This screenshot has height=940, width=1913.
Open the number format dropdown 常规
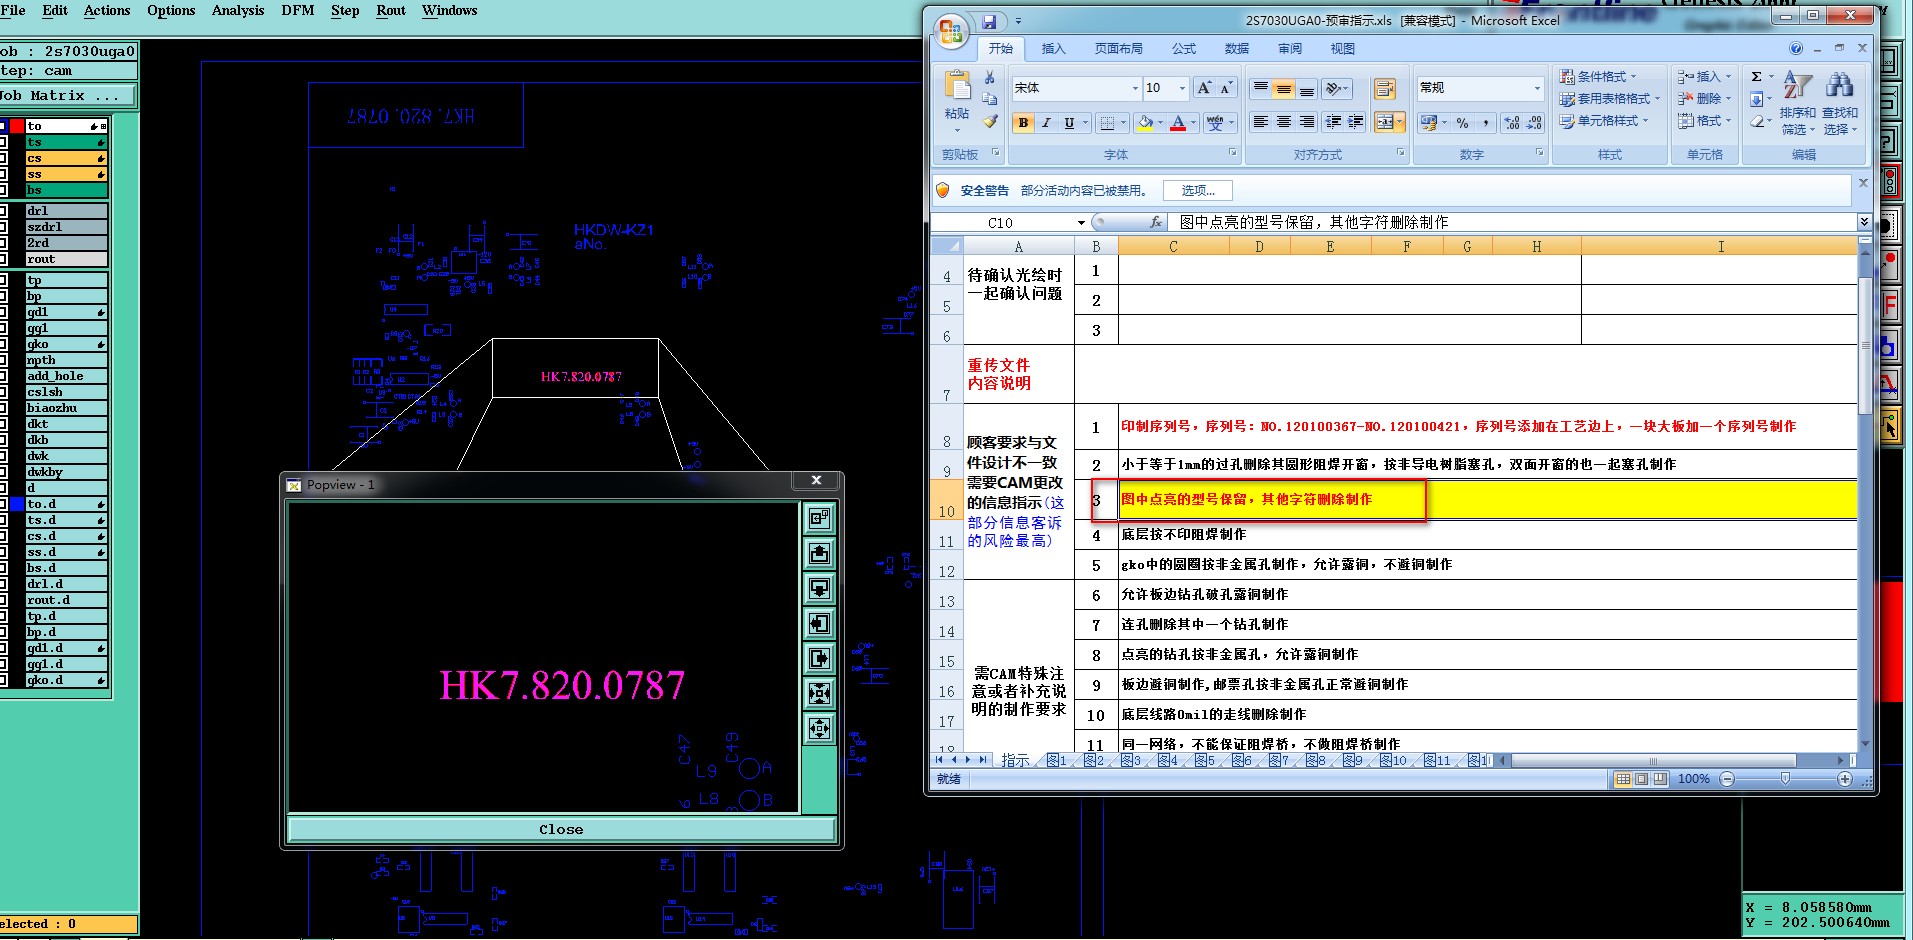(1537, 88)
